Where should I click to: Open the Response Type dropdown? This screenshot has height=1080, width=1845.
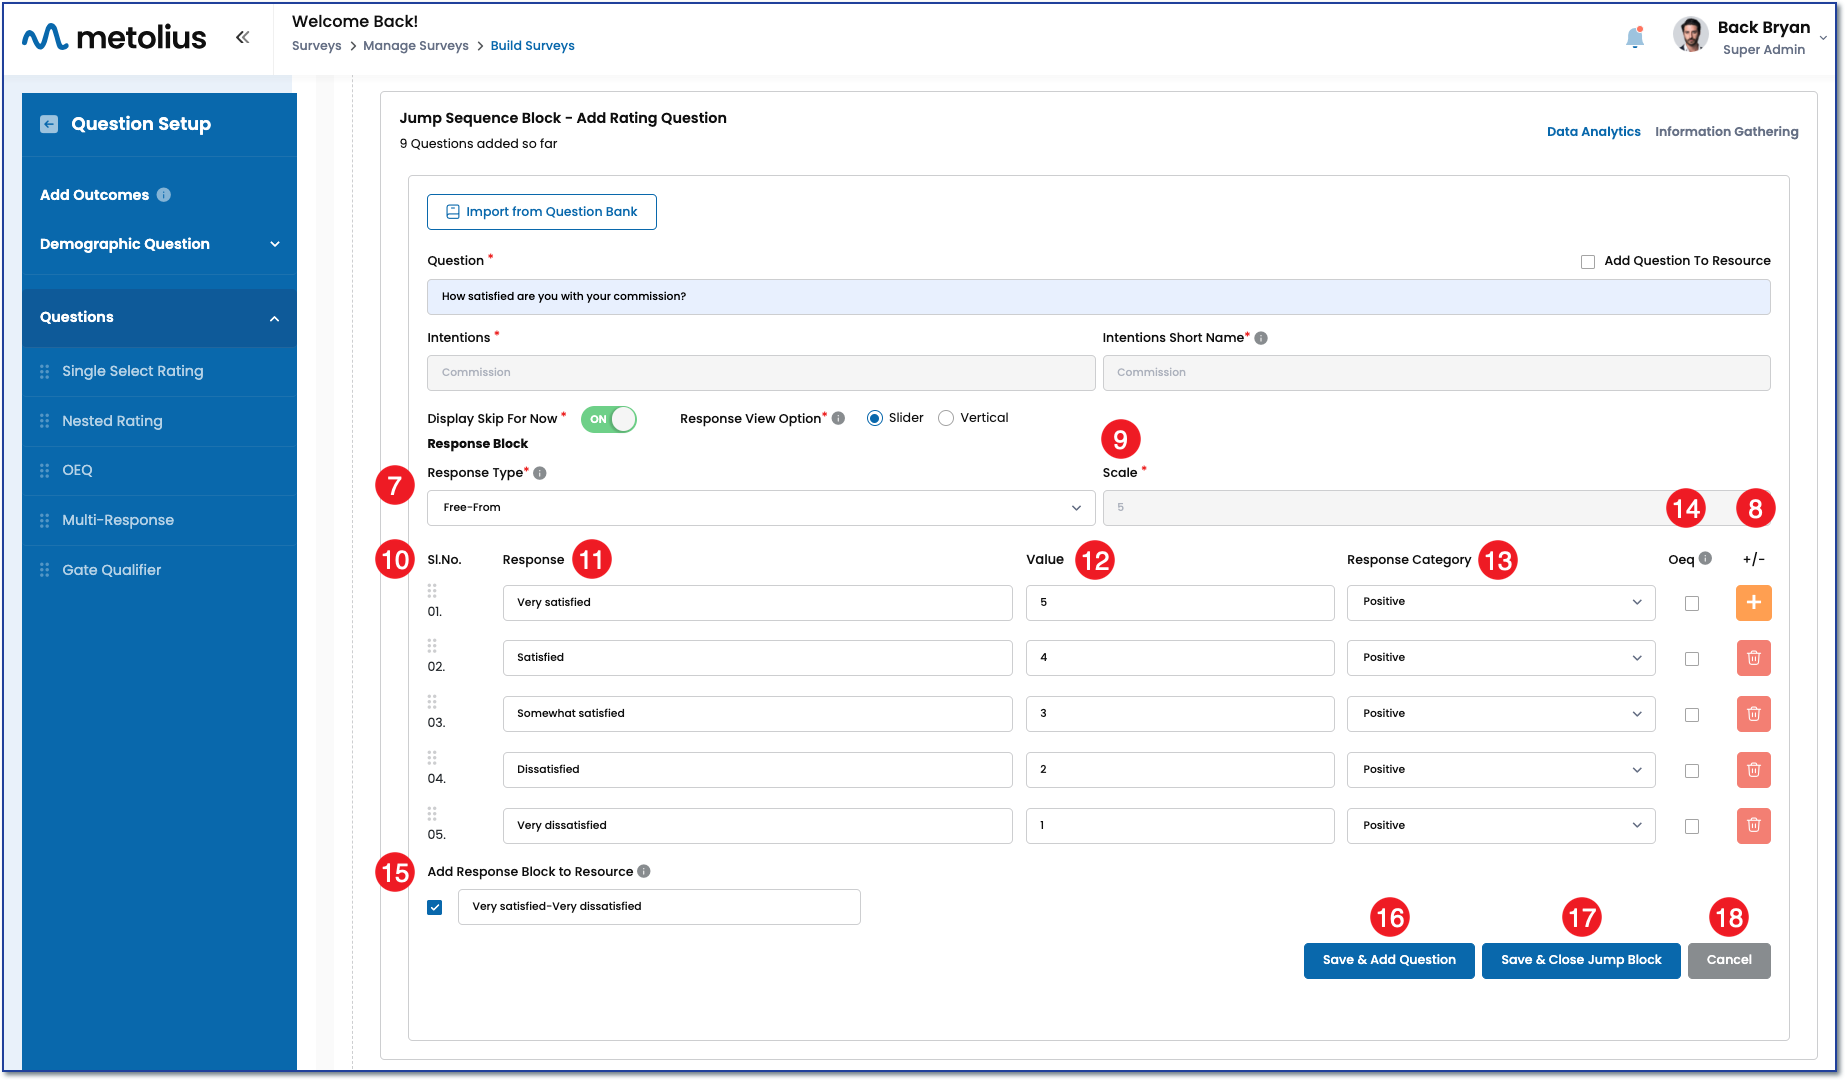(760, 508)
